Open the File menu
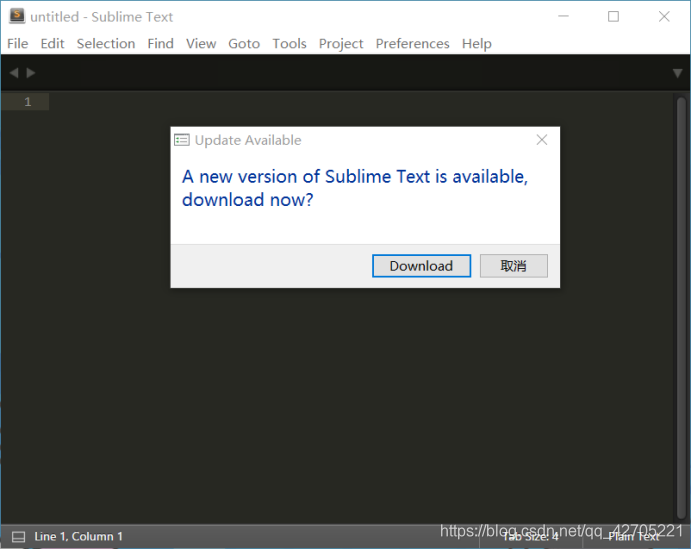The height and width of the screenshot is (550, 692). coord(18,44)
